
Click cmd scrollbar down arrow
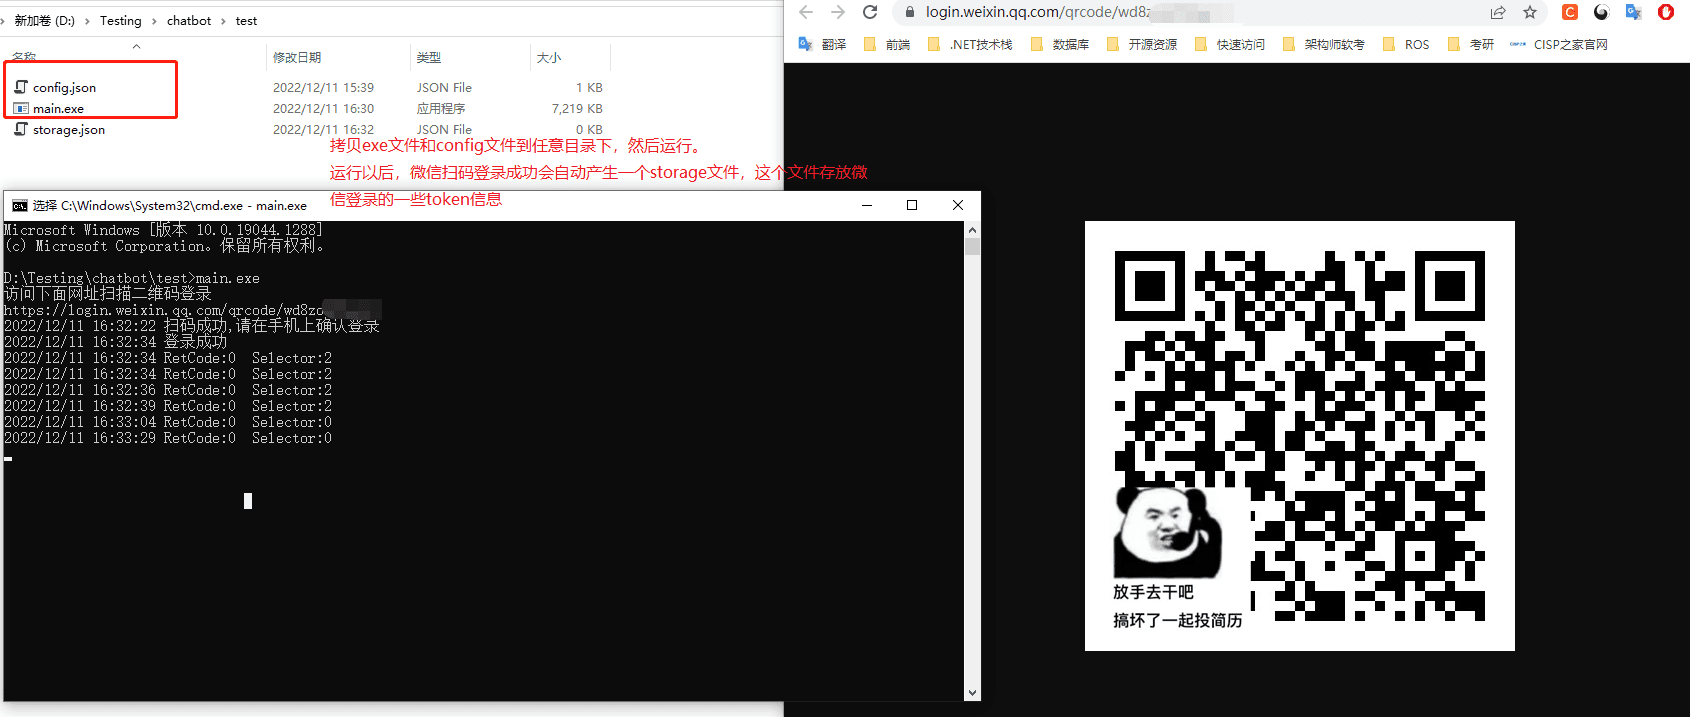tap(973, 693)
